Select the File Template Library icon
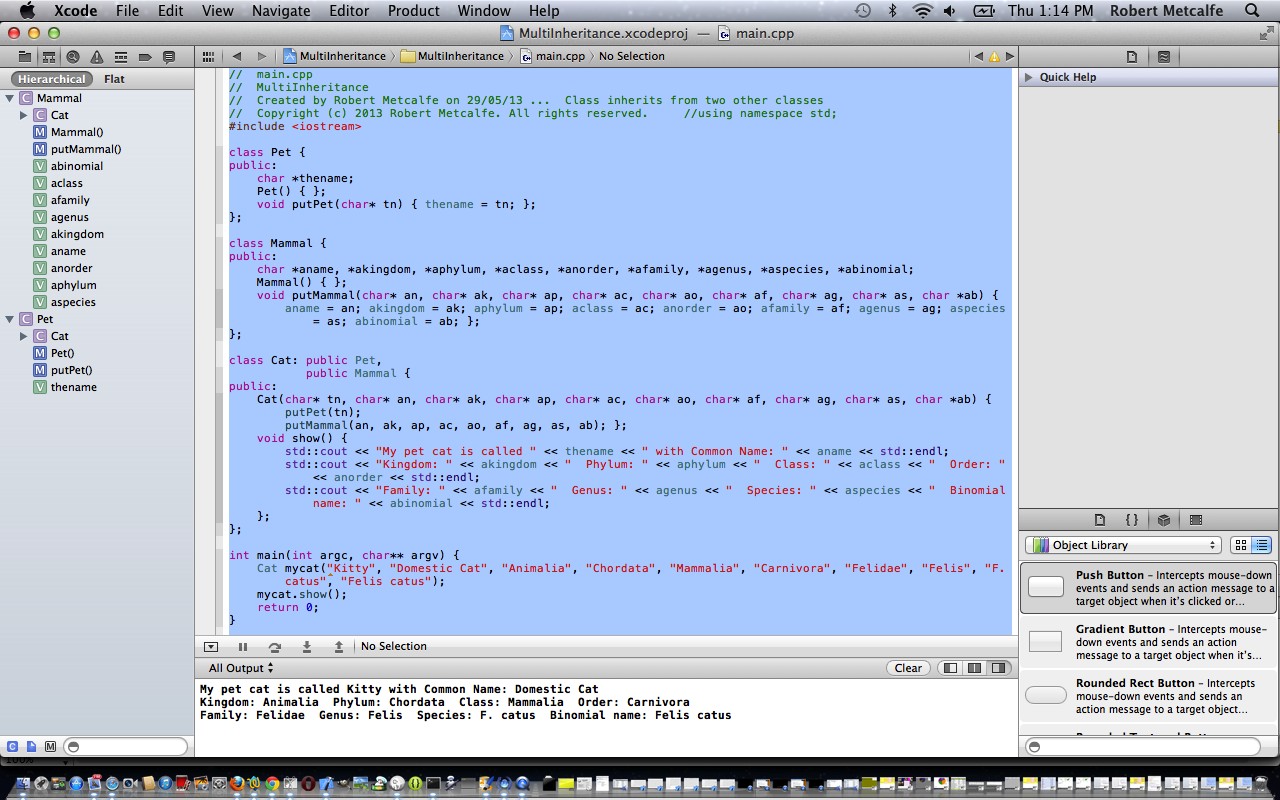1280x800 pixels. click(1100, 519)
